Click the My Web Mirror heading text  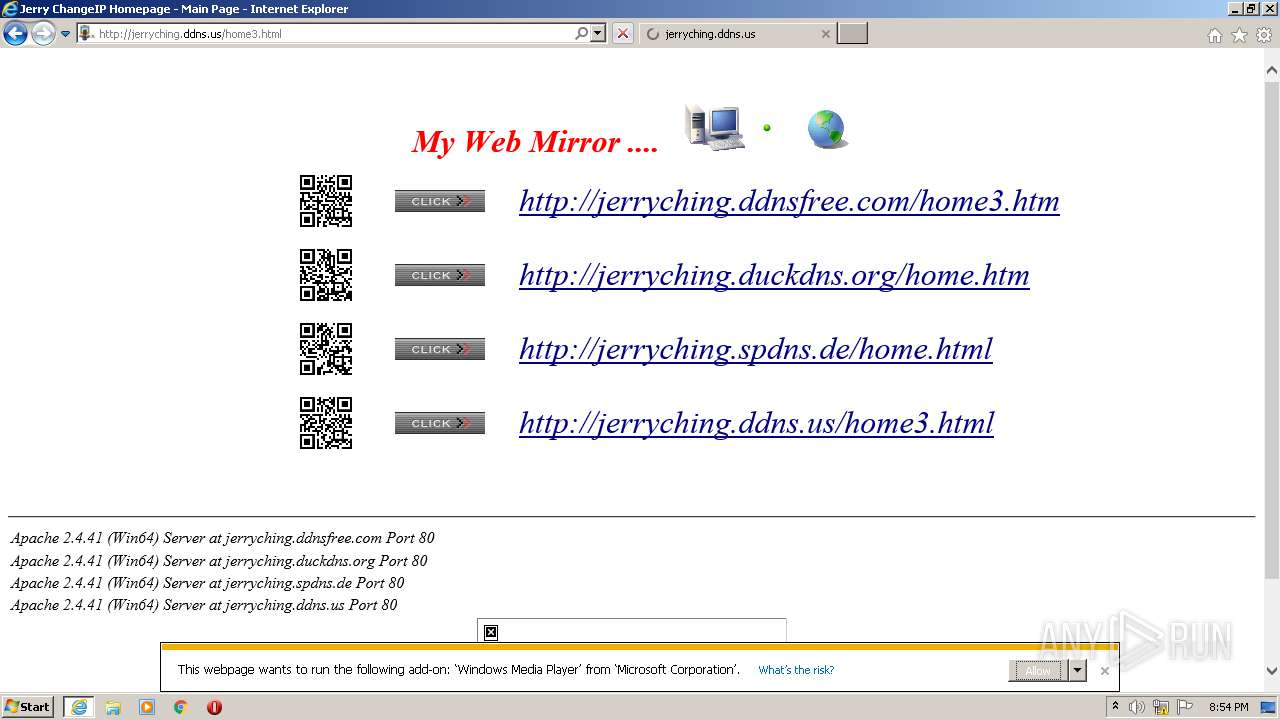pos(535,142)
